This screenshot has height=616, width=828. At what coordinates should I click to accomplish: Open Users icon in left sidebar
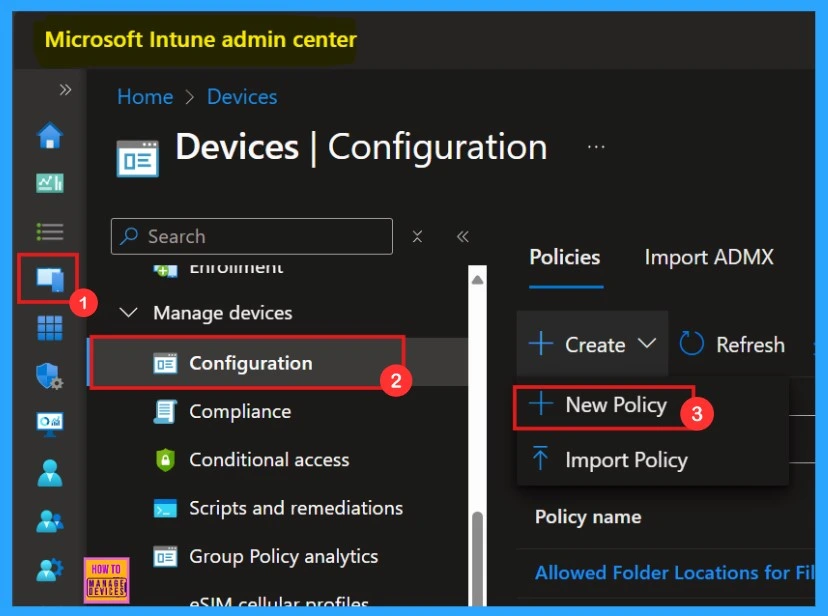[x=50, y=472]
